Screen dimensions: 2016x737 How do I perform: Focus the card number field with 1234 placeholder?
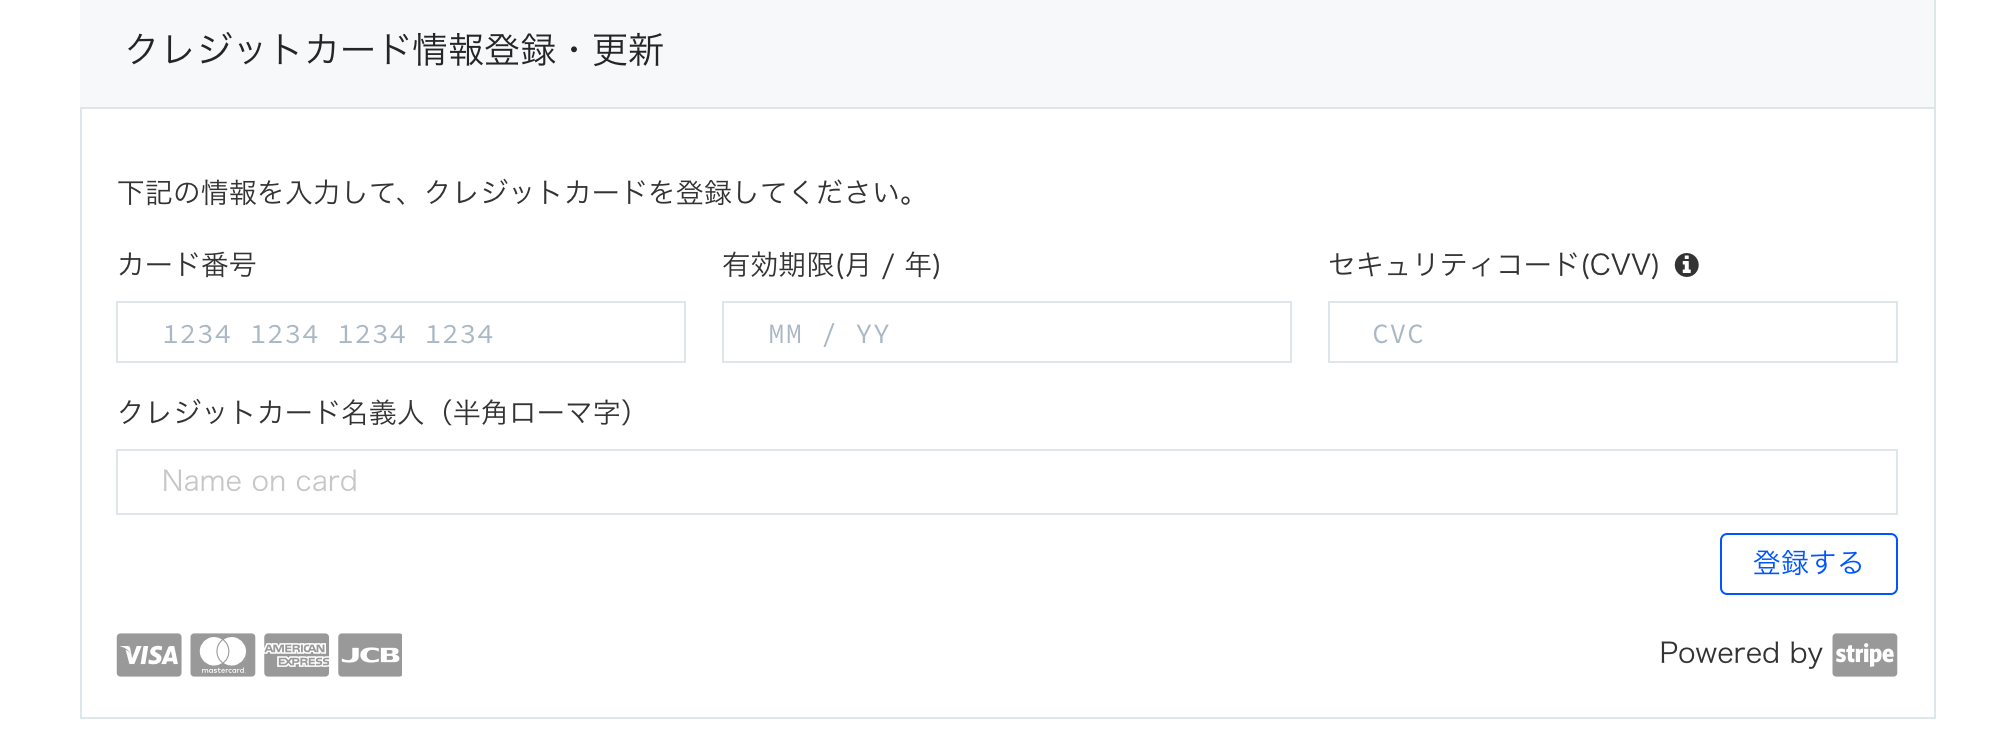(401, 332)
